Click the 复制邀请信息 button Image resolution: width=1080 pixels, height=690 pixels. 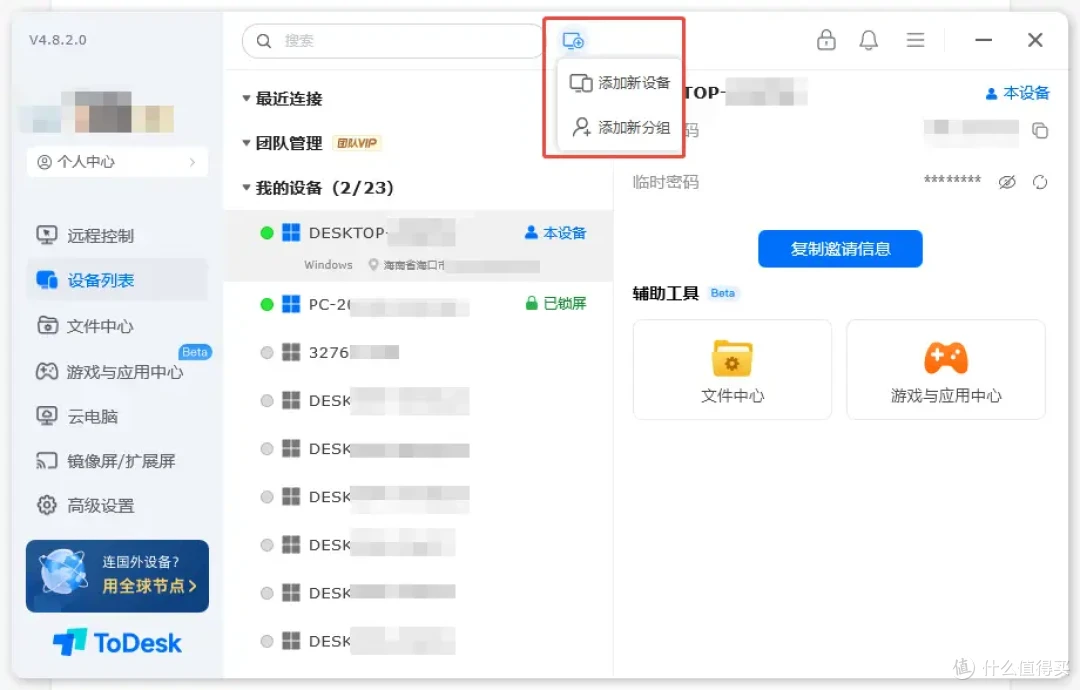tap(840, 249)
